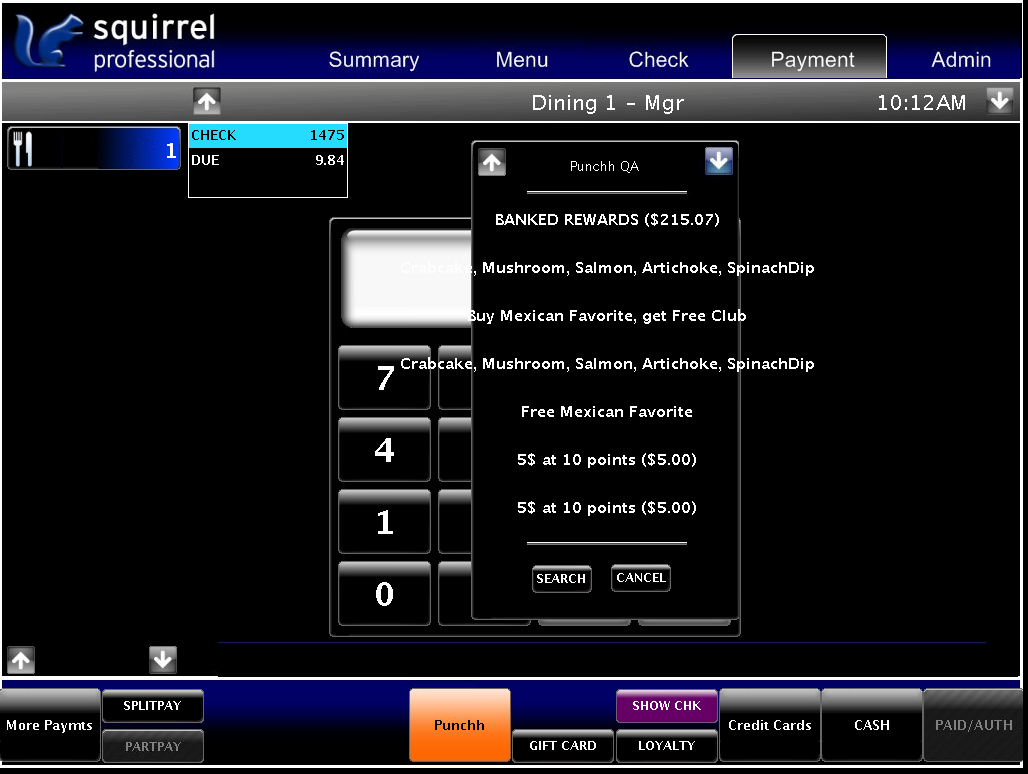Click the DUE 9.84 row
This screenshot has width=1028, height=774.
(267, 160)
